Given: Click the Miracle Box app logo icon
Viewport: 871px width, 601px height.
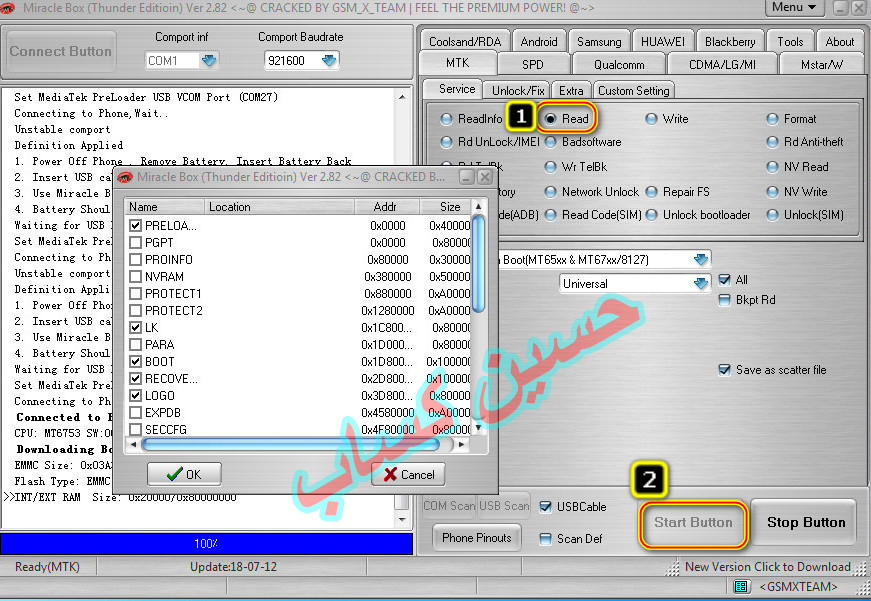Looking at the screenshot, I should 8,8.
